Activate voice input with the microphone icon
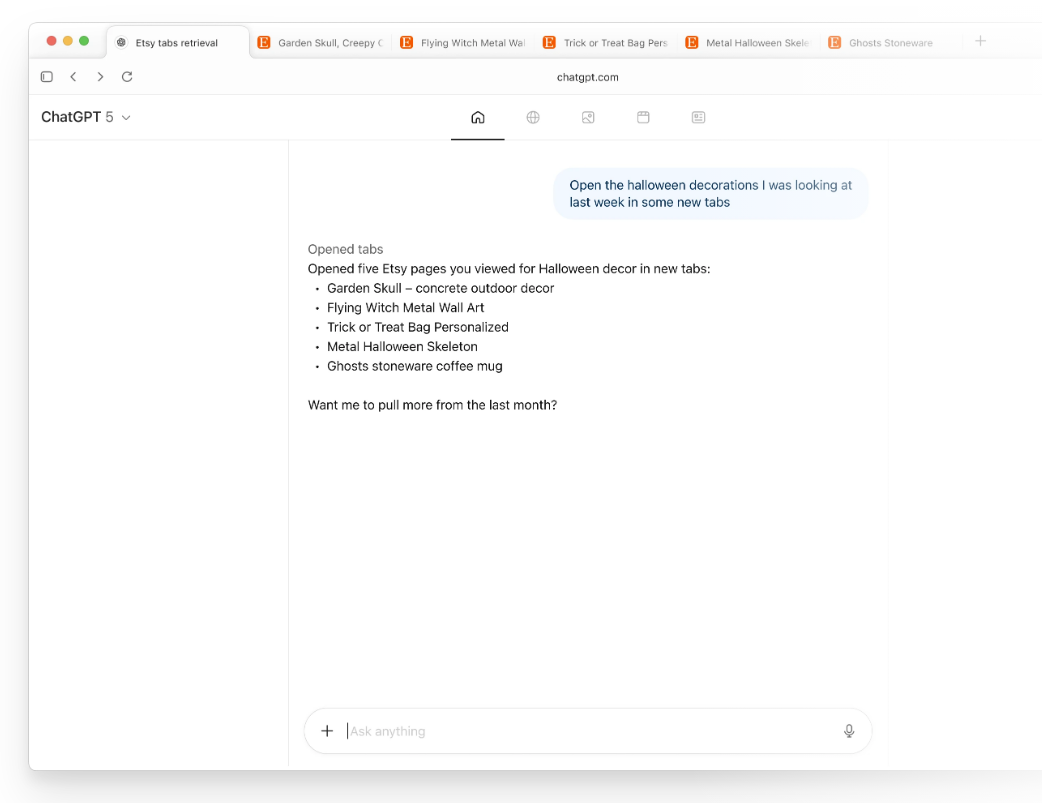 [848, 731]
